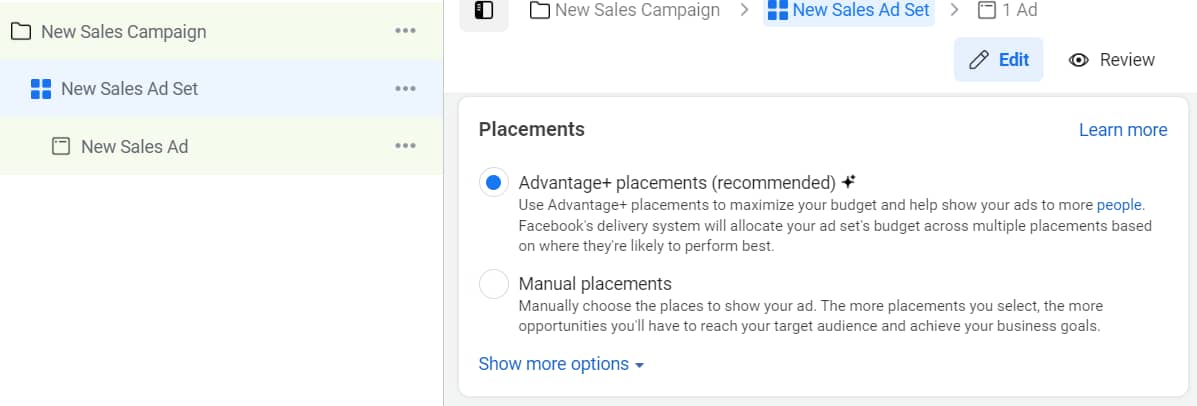Open more options for New Sales Ad
Screen dimensions: 1197x406
pyautogui.click(x=405, y=146)
